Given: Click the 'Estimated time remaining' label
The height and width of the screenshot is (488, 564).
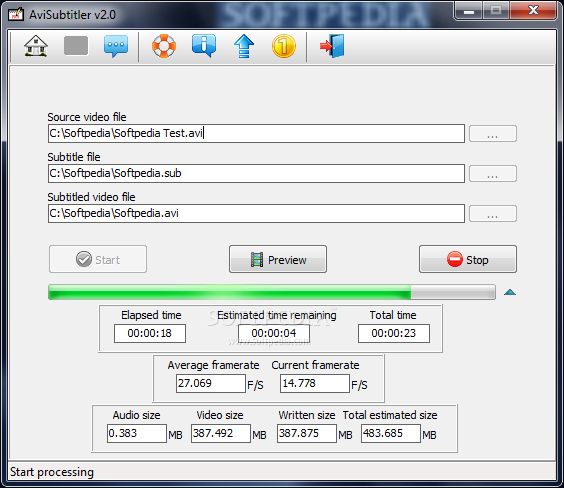Looking at the screenshot, I should (277, 315).
